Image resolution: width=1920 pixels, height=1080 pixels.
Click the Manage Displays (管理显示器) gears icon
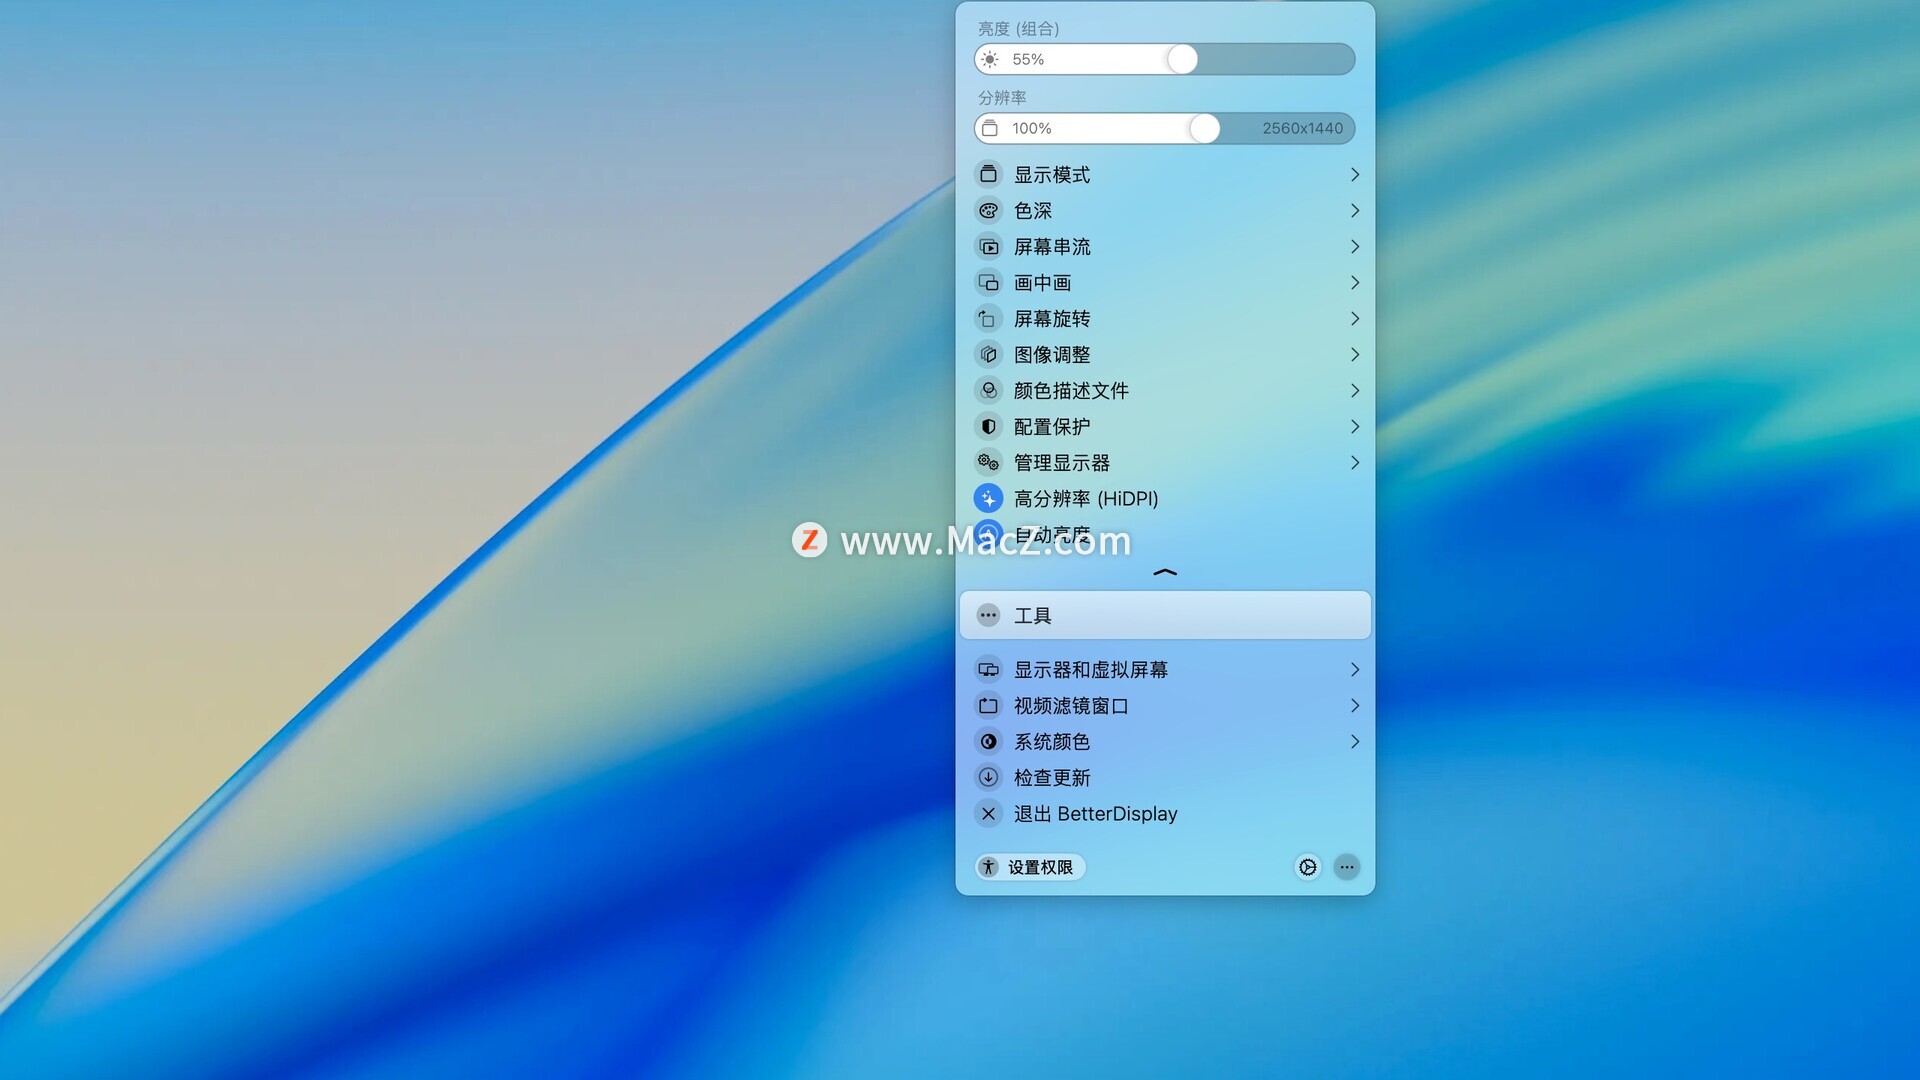988,462
